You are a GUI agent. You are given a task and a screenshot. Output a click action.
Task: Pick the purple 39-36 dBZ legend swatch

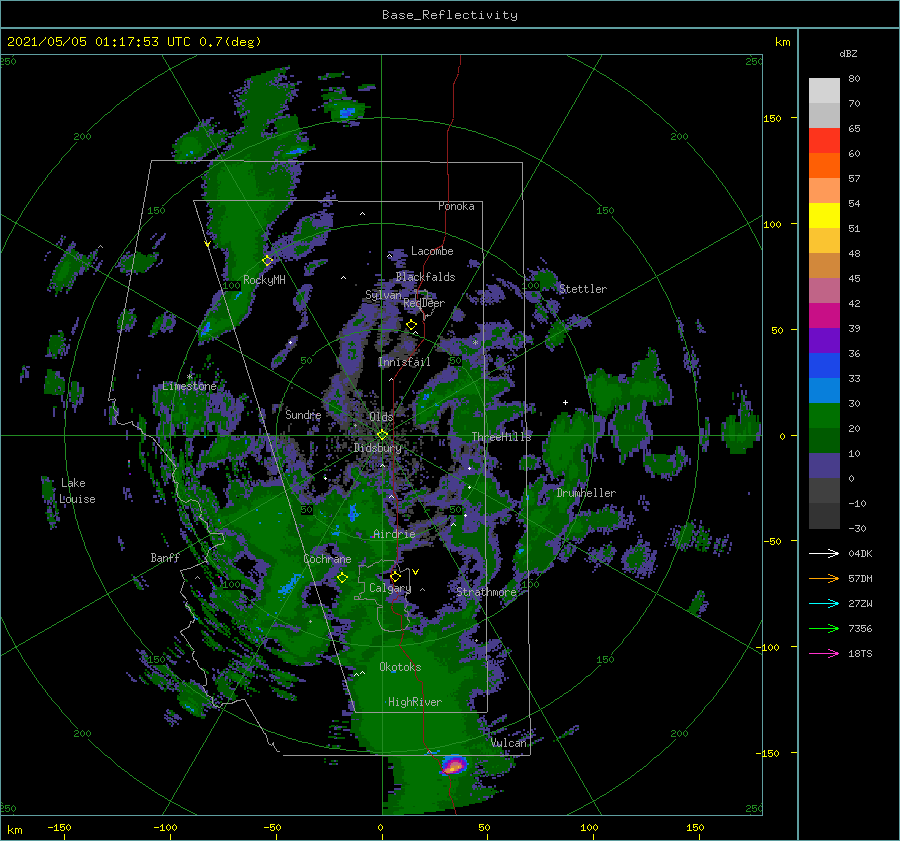coord(824,340)
